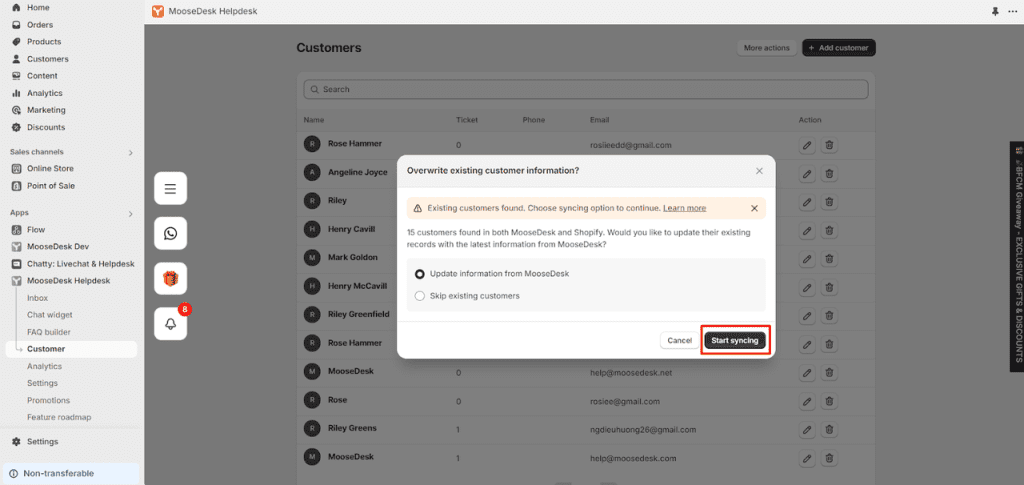Expand the Sales channels section chevron
The width and height of the screenshot is (1024, 485).
pos(131,152)
